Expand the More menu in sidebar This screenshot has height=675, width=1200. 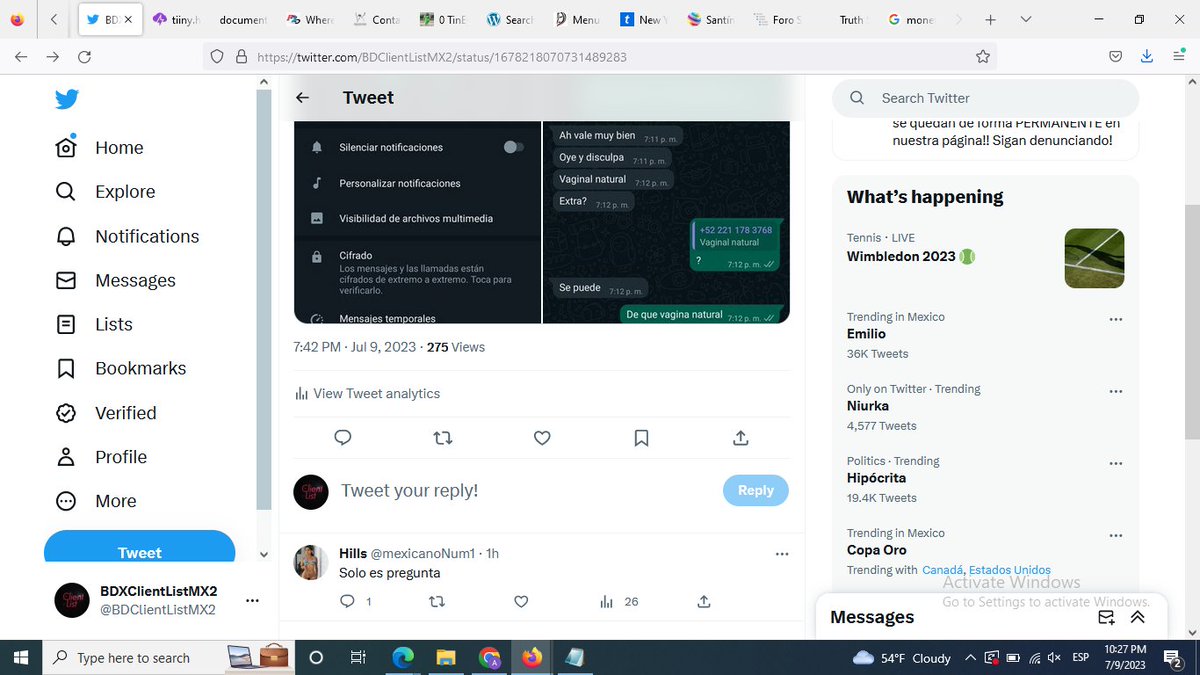coord(97,501)
